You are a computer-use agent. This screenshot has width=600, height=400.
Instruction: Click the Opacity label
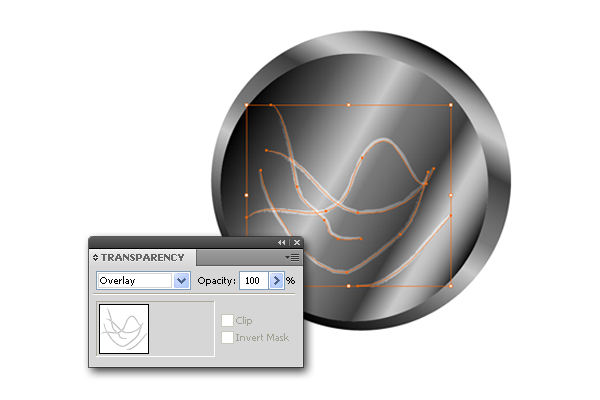tap(217, 281)
